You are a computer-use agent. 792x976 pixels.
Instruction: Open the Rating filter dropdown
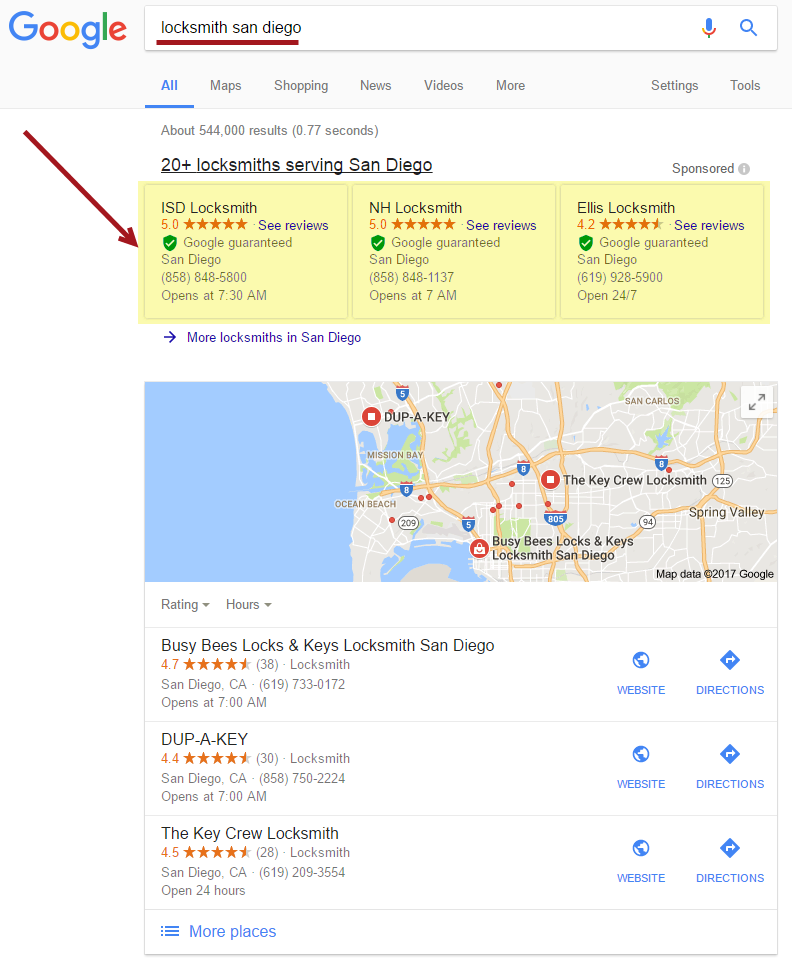pos(185,605)
